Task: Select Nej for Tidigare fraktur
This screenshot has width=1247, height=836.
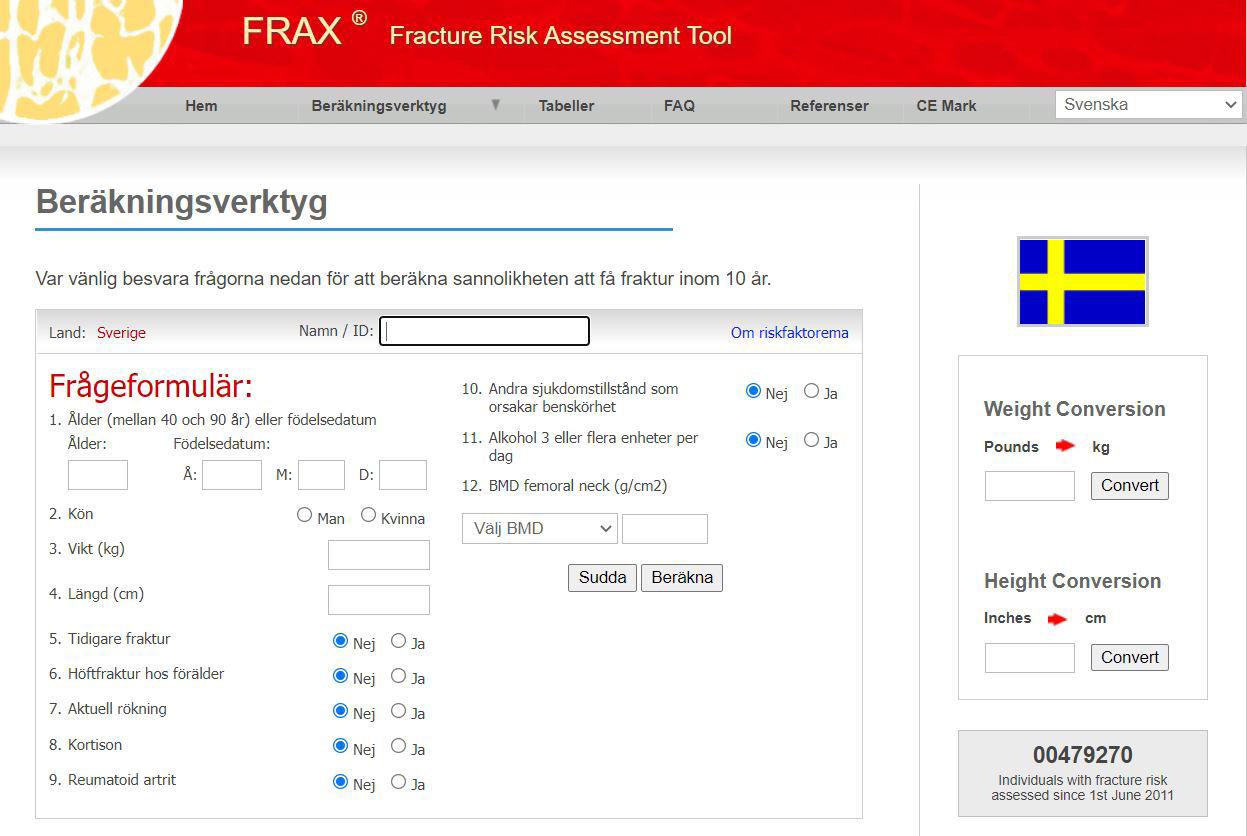Action: pos(340,640)
